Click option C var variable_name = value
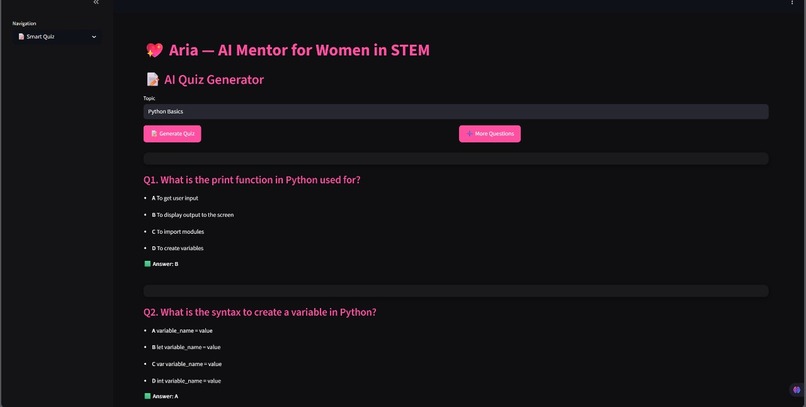The image size is (806, 407). tap(187, 364)
